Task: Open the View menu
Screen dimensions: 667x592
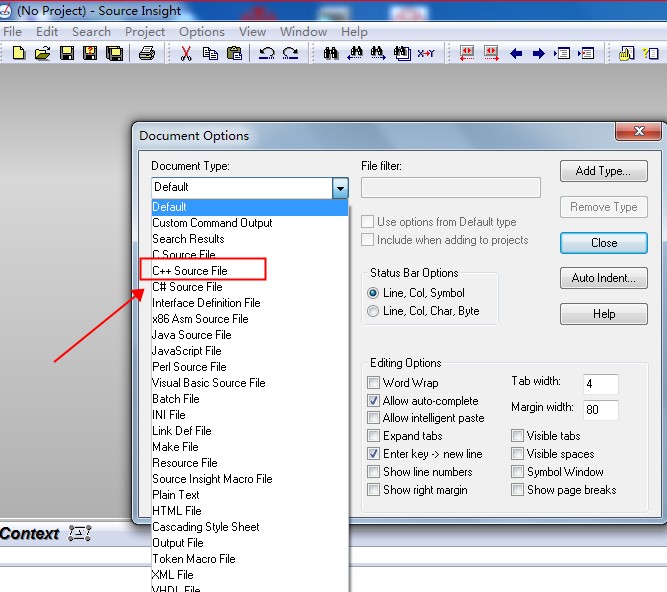Action: (252, 32)
